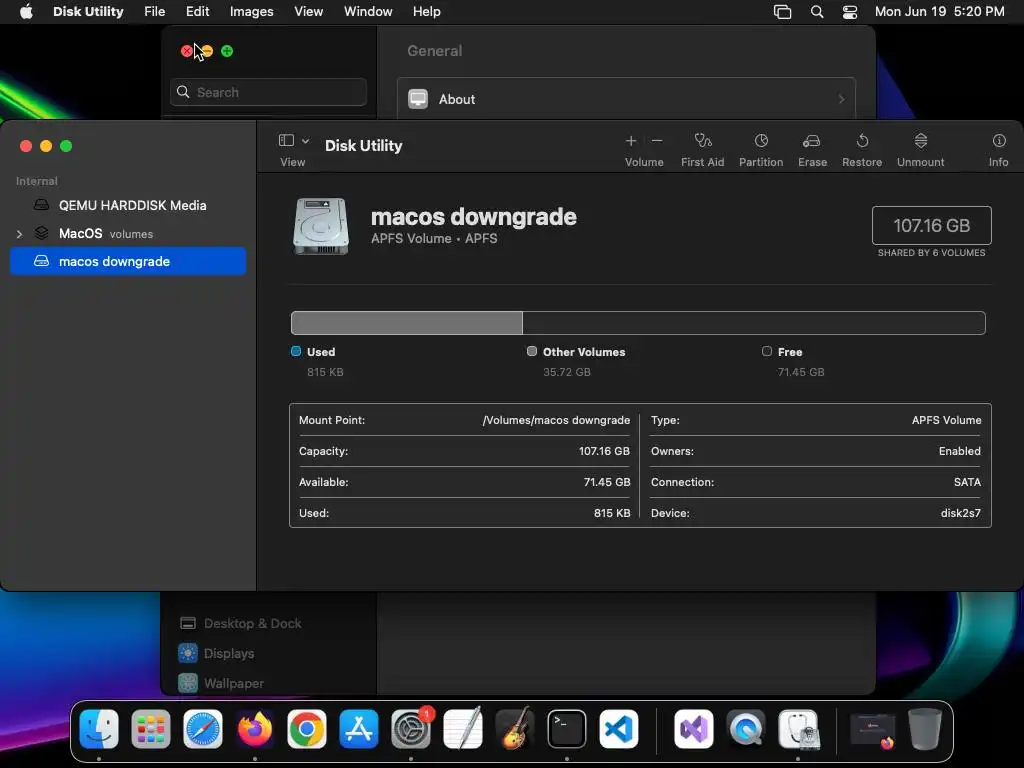Open the minimized Firefox window thumbnail in Dock
The height and width of the screenshot is (768, 1024).
(x=872, y=730)
